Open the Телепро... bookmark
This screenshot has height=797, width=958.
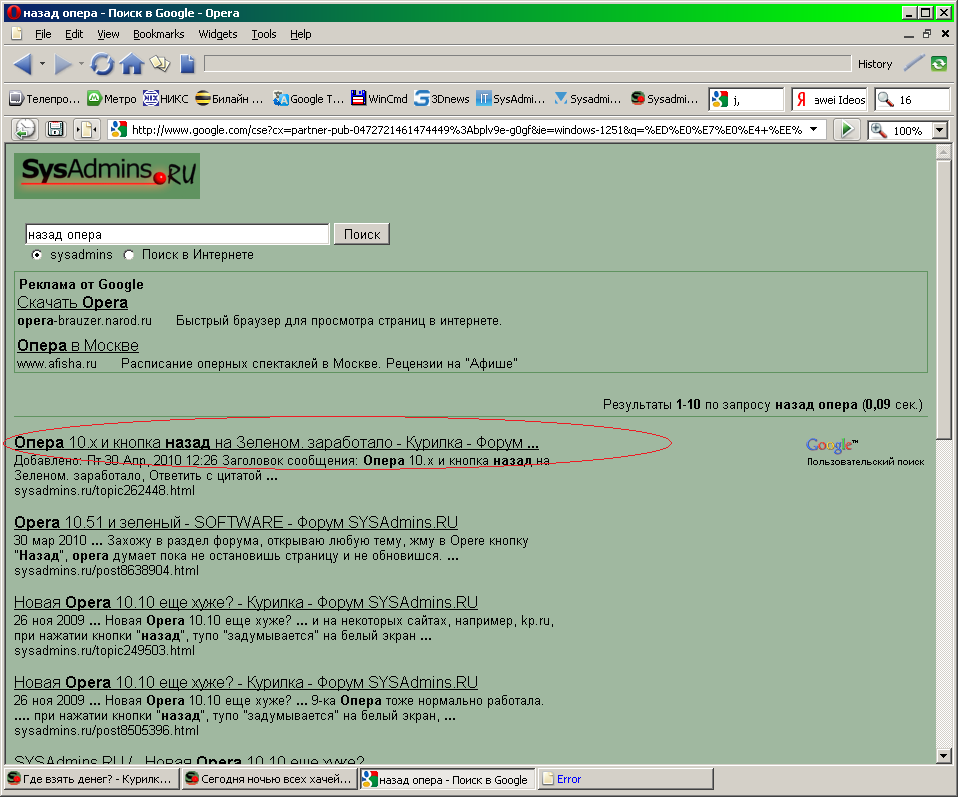45,98
